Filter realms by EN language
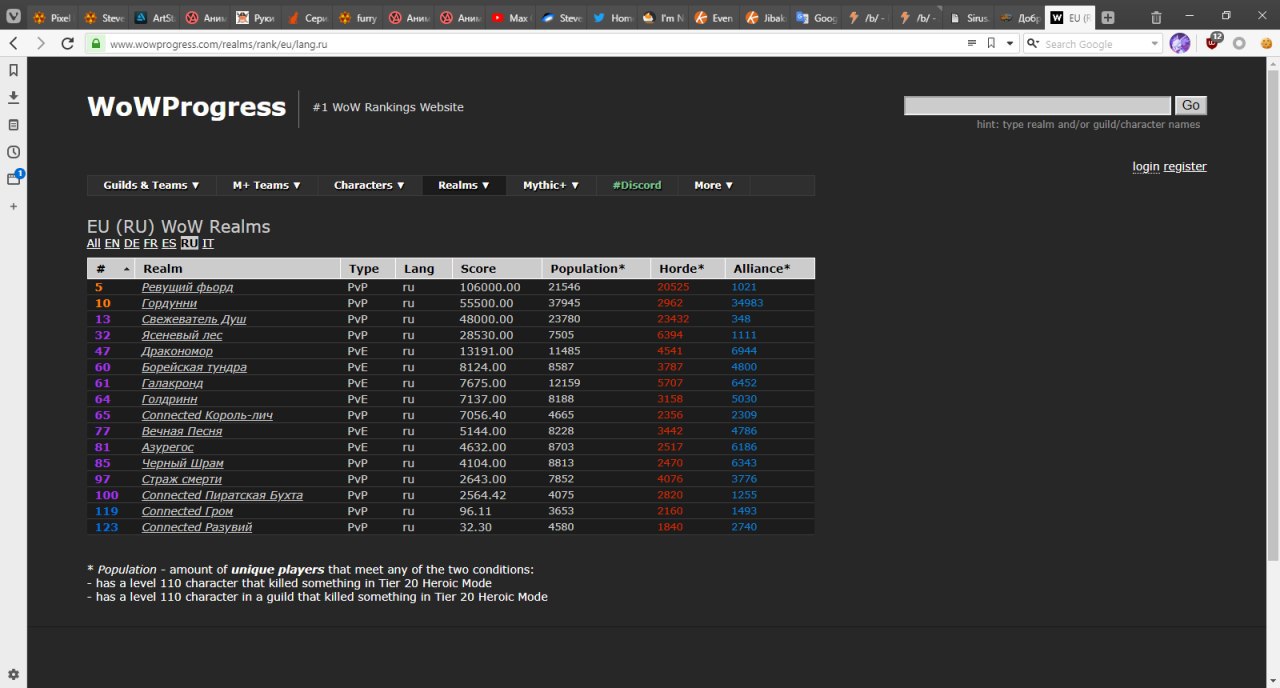The image size is (1280, 688). click(112, 243)
